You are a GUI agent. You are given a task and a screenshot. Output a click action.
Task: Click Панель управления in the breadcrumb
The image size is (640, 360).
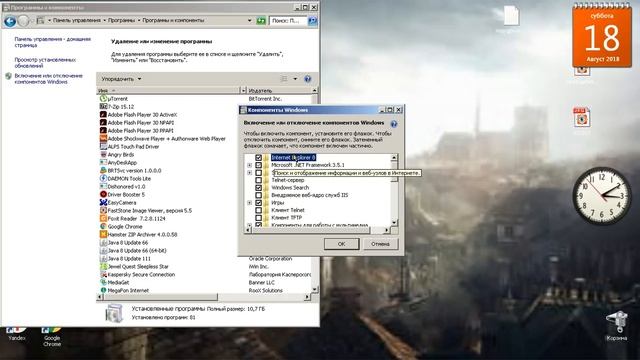point(77,20)
